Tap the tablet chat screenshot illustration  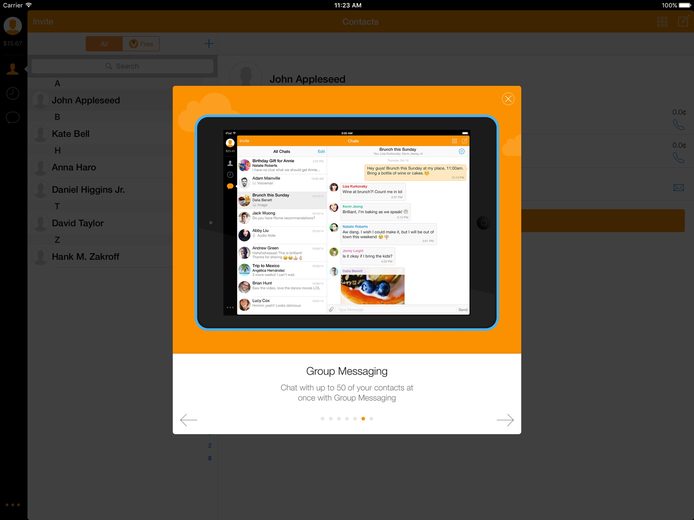(x=347, y=223)
